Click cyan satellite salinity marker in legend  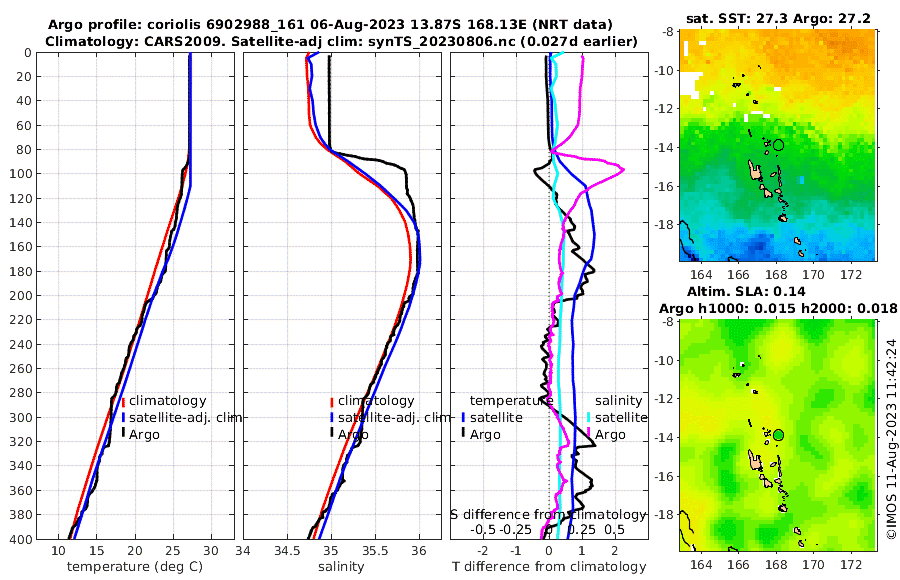[x=589, y=418]
